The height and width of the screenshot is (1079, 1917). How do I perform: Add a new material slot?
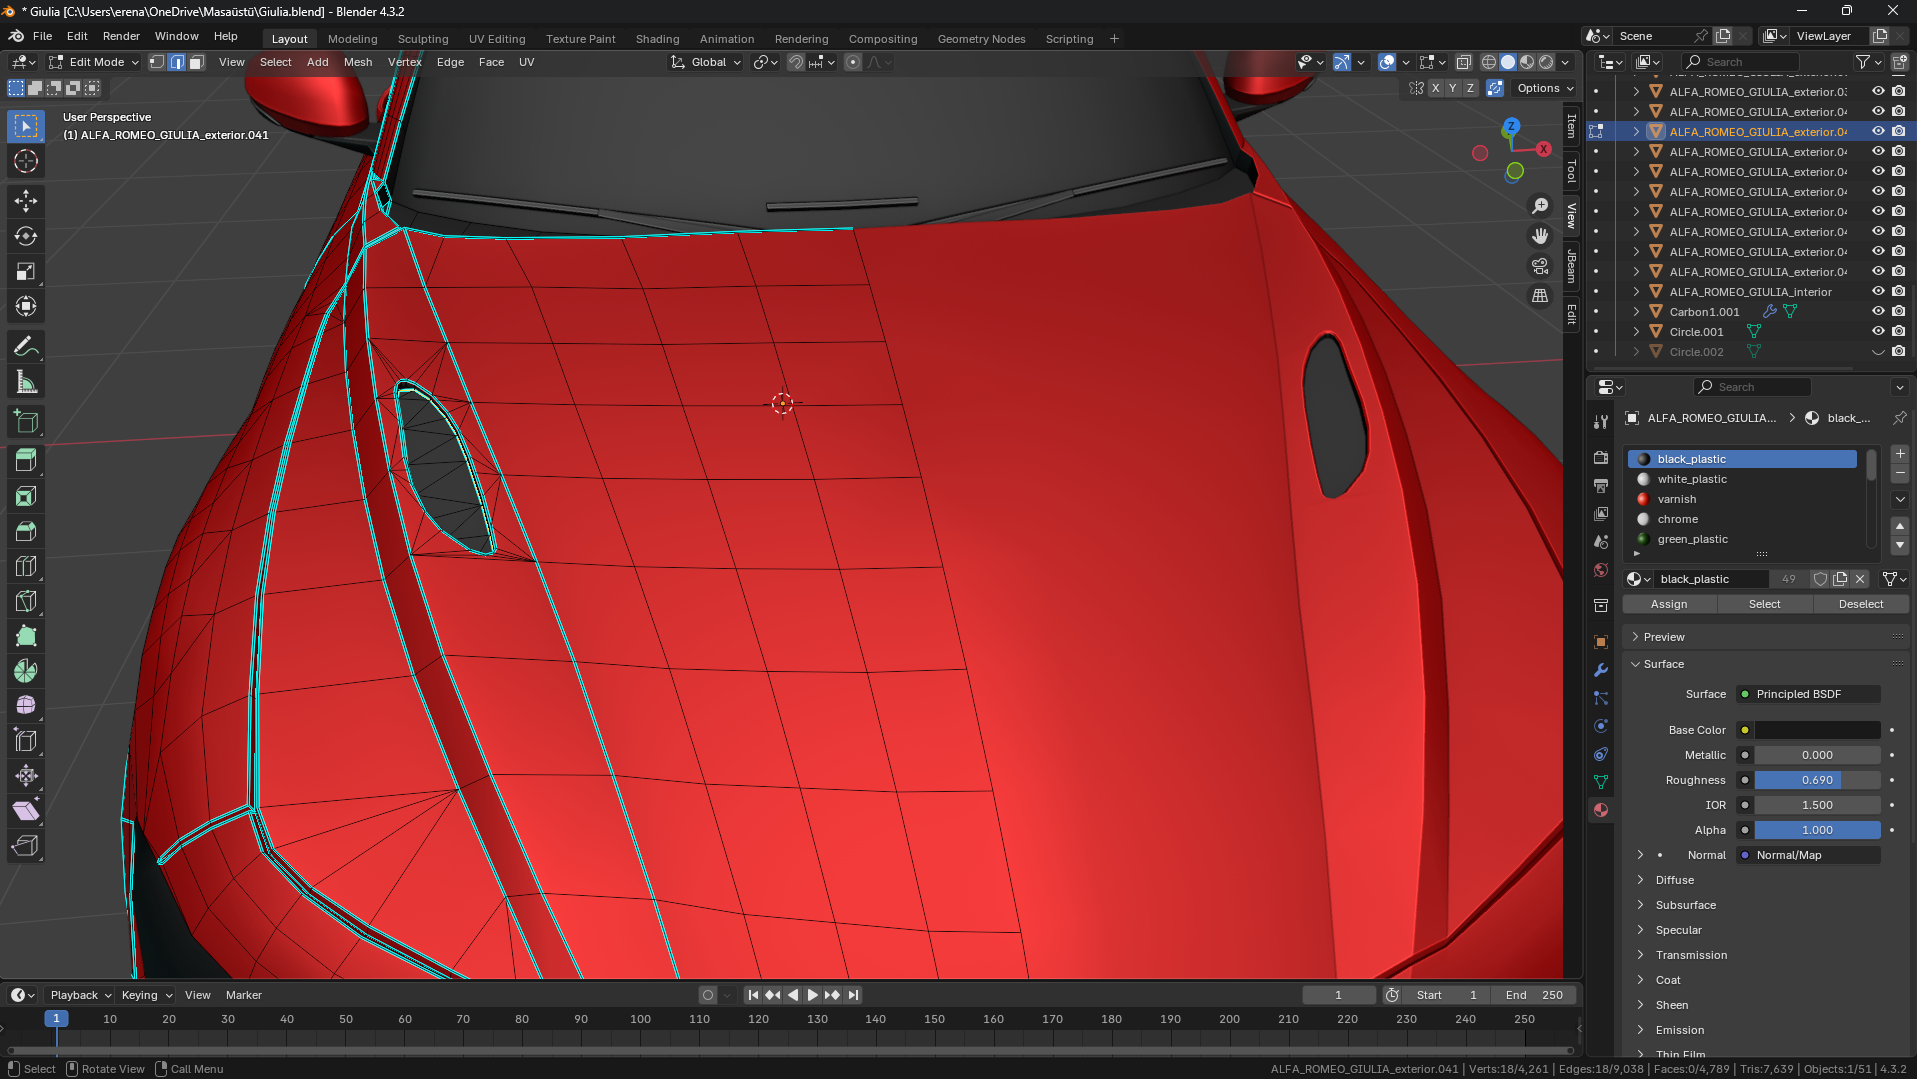click(1900, 454)
